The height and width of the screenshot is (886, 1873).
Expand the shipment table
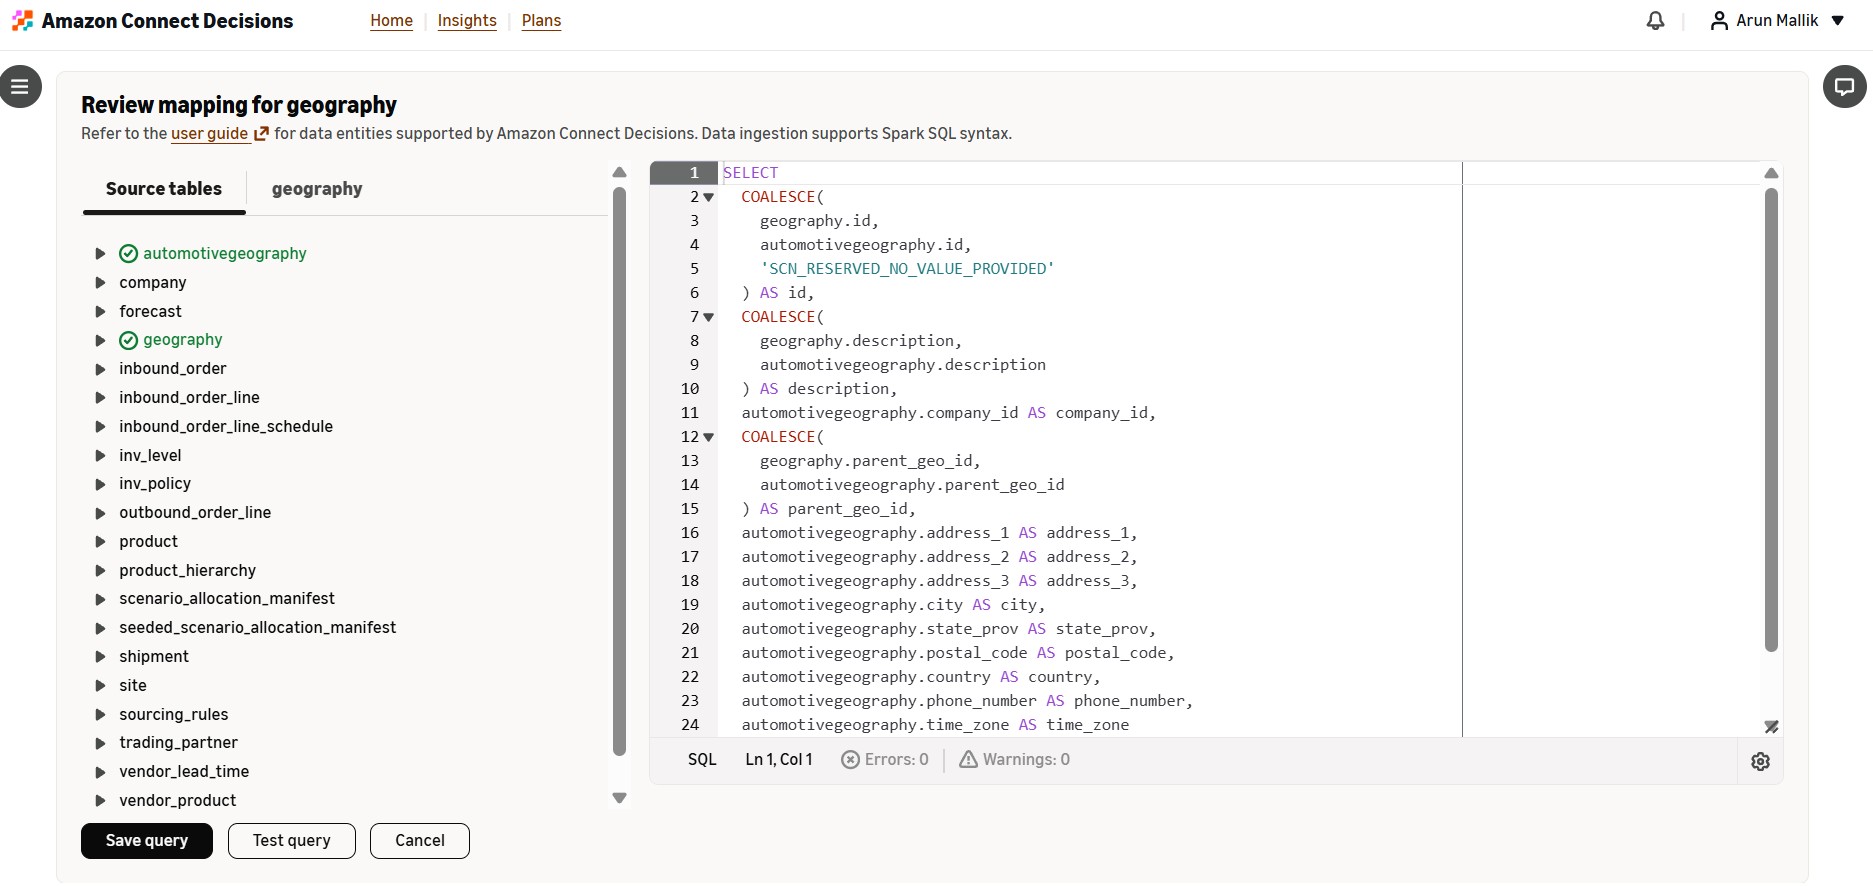point(100,657)
